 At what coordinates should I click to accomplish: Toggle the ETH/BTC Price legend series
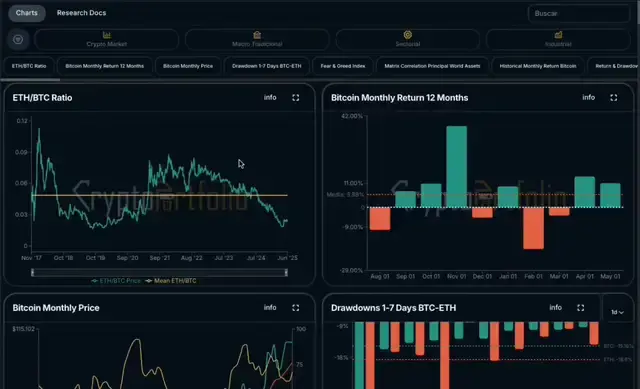pyautogui.click(x=116, y=281)
